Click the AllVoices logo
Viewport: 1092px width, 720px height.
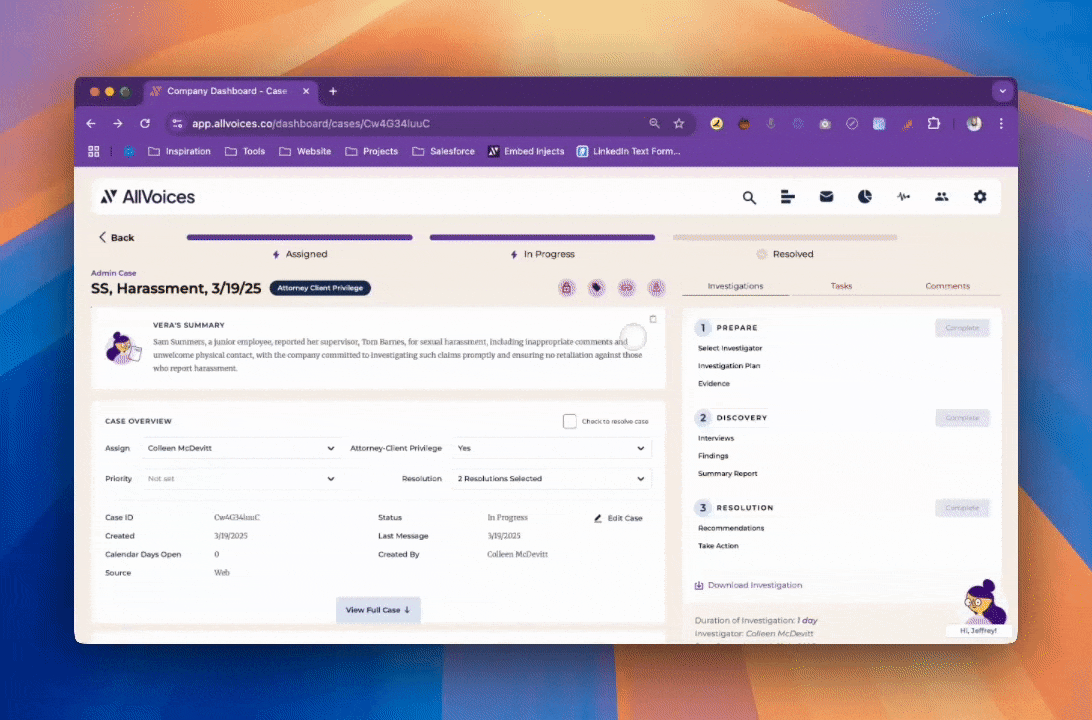148,197
